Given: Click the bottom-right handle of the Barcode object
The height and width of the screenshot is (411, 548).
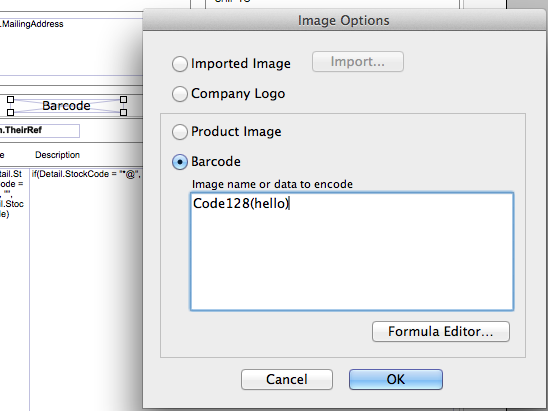Looking at the screenshot, I should tap(123, 113).
